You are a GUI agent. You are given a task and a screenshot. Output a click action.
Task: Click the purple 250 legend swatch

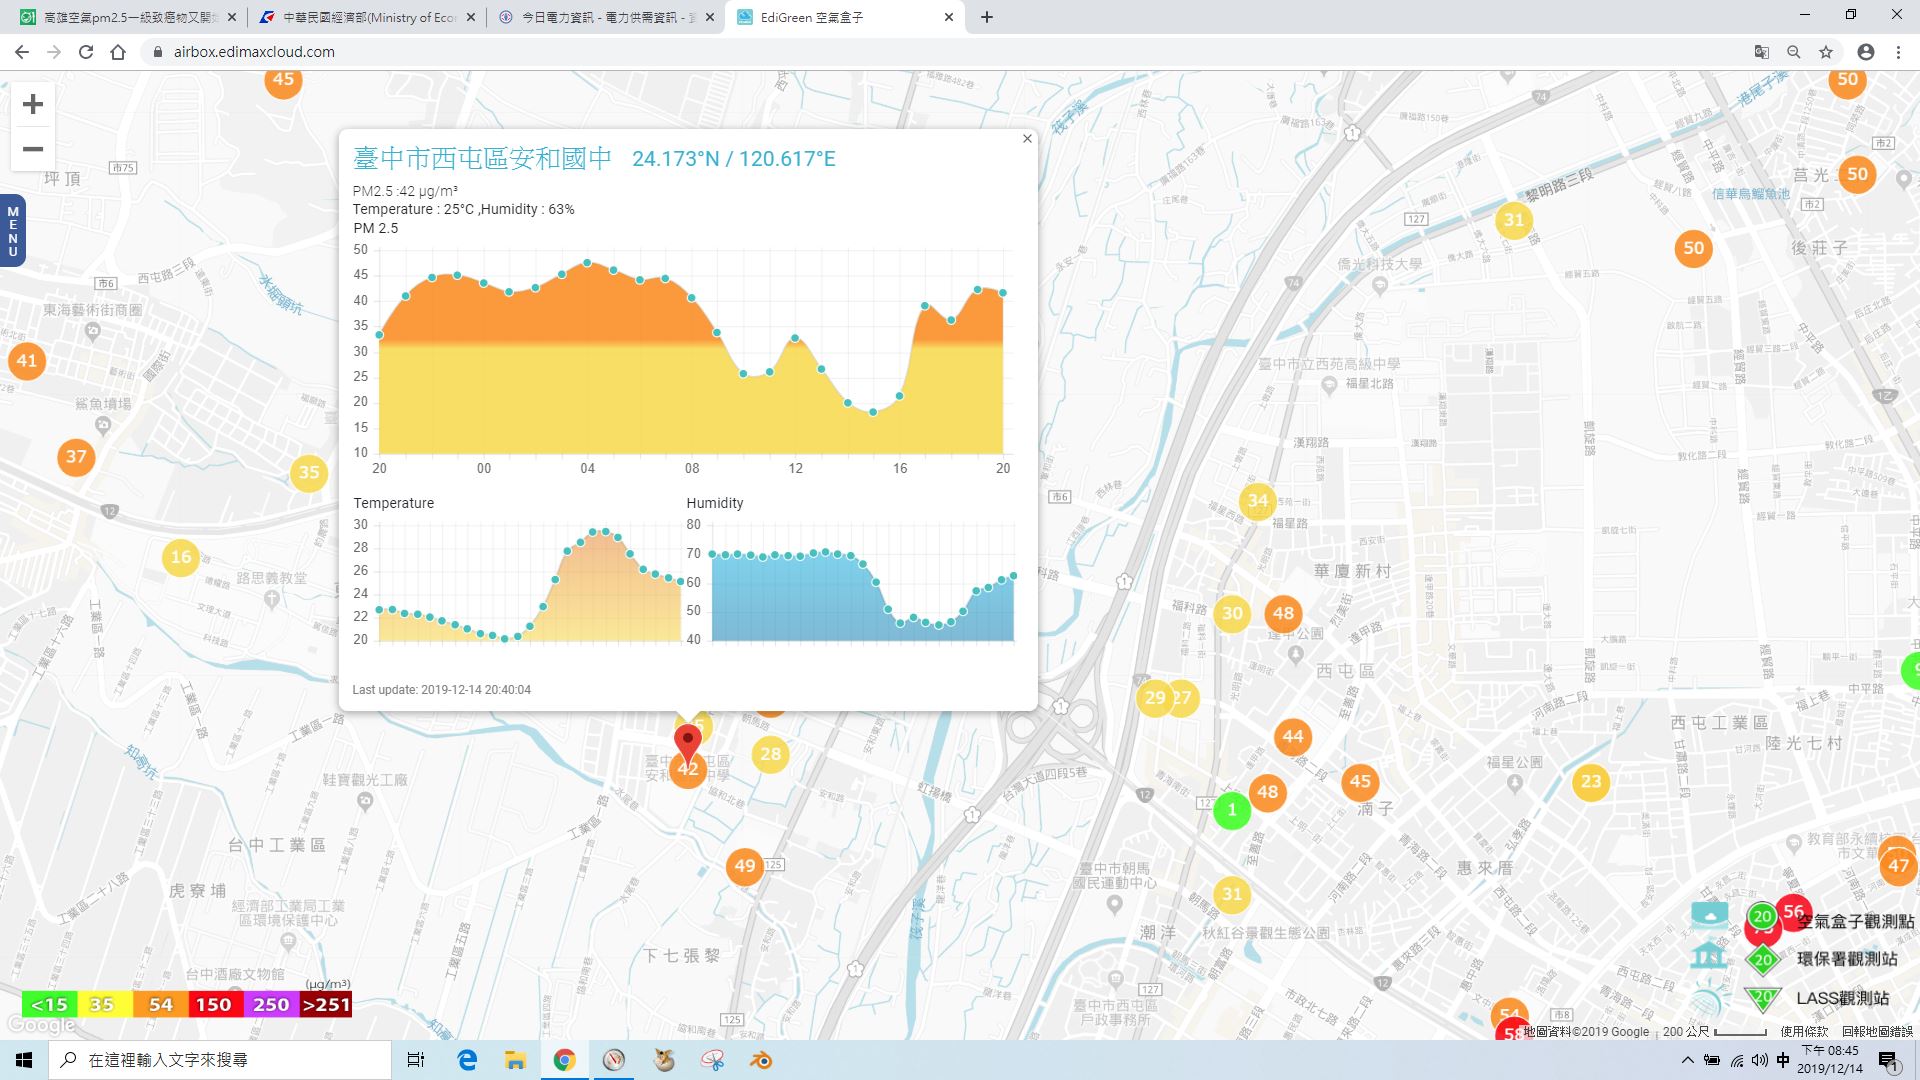(270, 1004)
